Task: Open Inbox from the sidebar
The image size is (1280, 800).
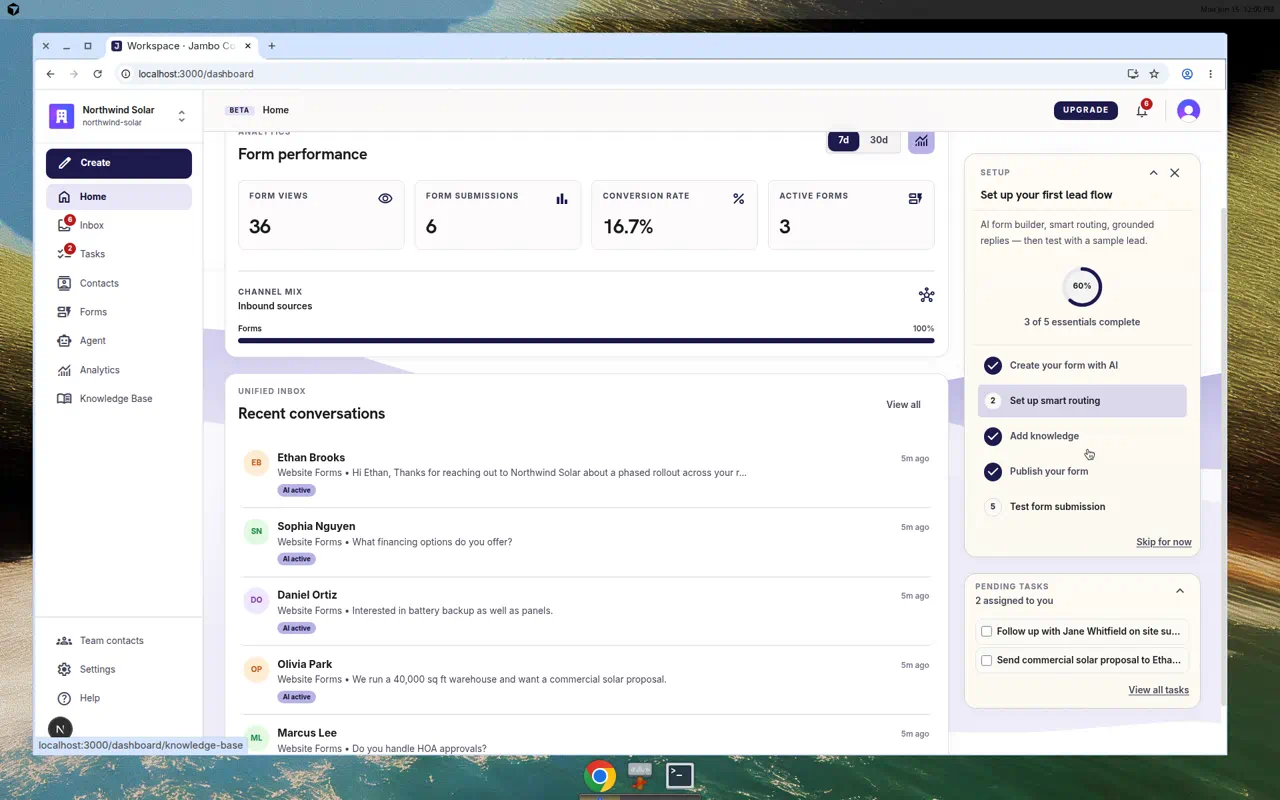Action: (x=119, y=226)
